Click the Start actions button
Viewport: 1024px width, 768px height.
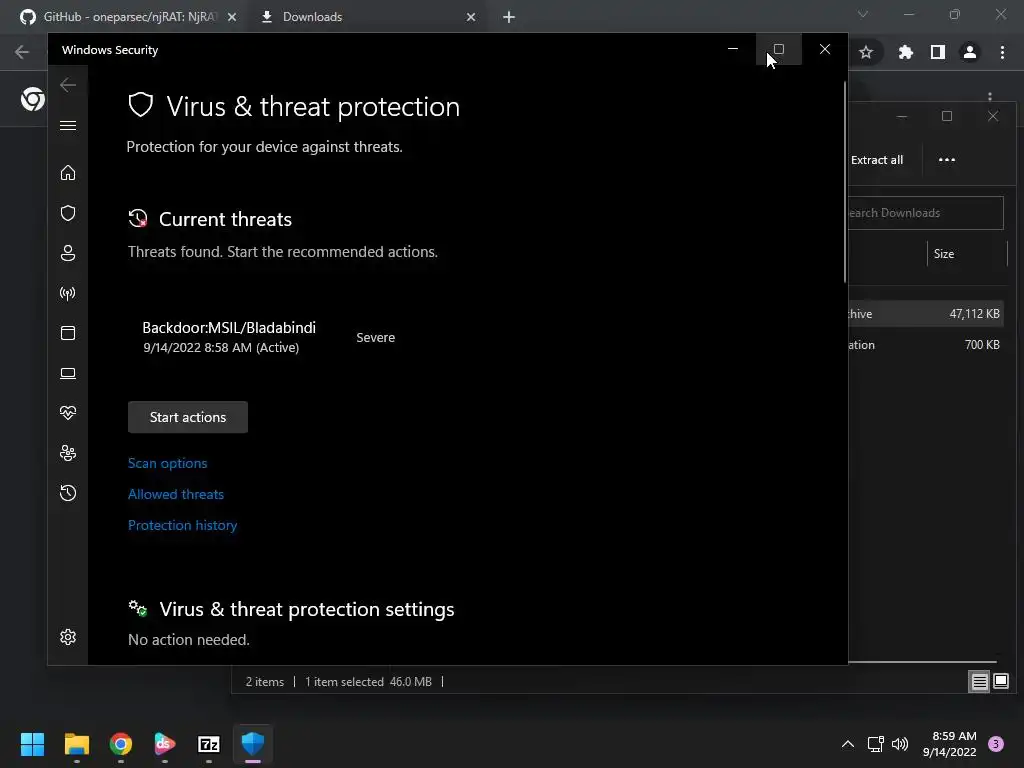(188, 417)
